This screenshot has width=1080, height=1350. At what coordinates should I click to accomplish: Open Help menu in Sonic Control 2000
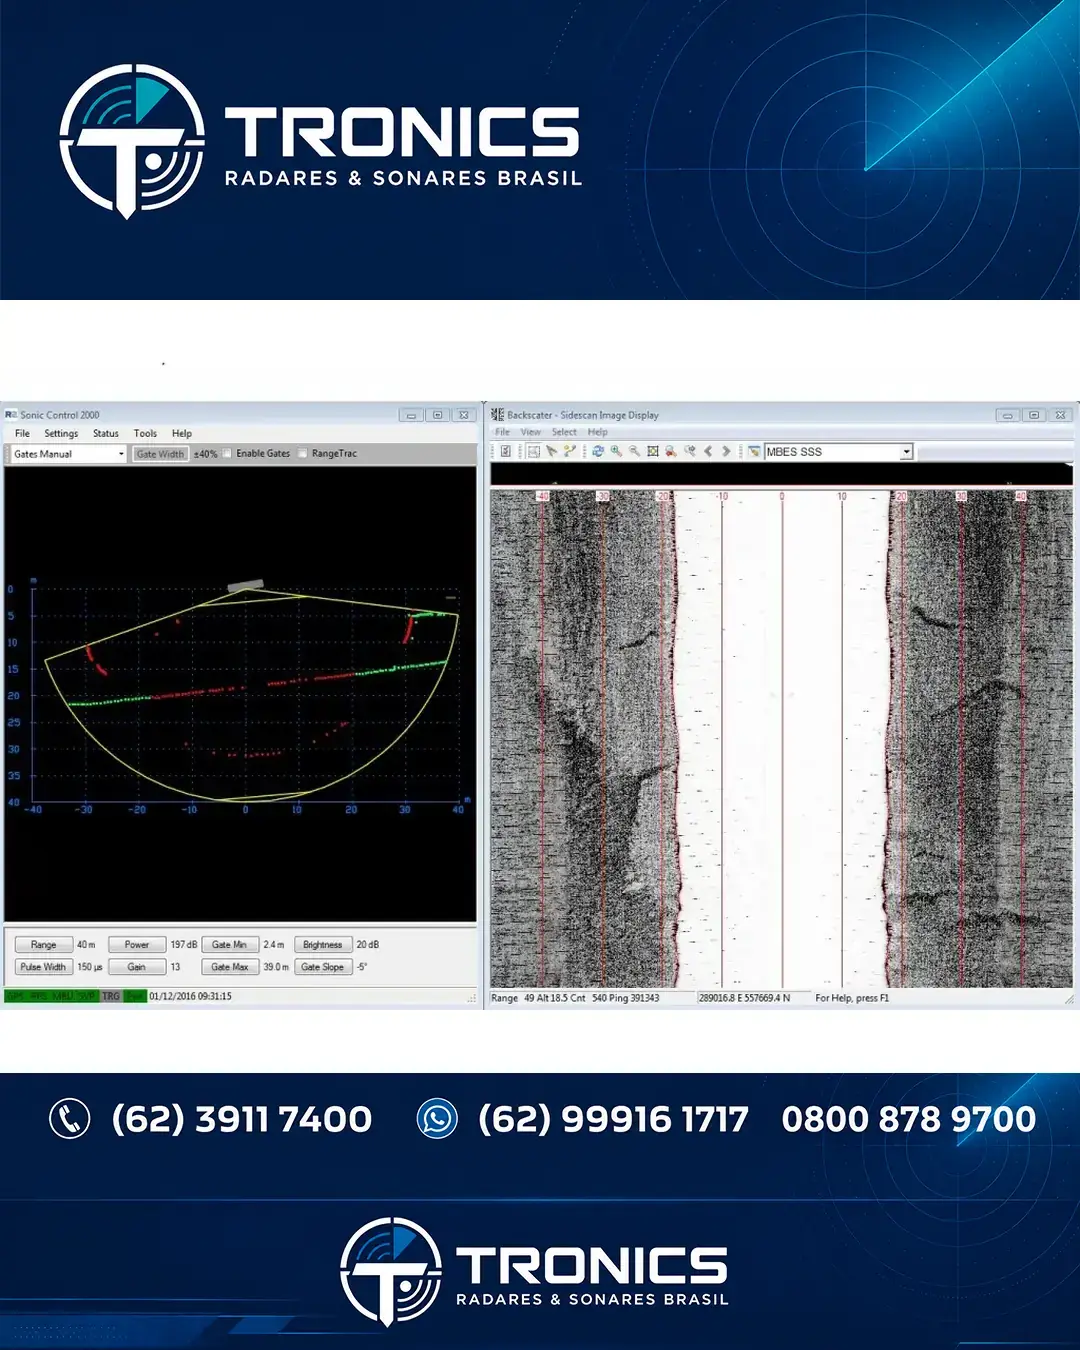pyautogui.click(x=181, y=433)
